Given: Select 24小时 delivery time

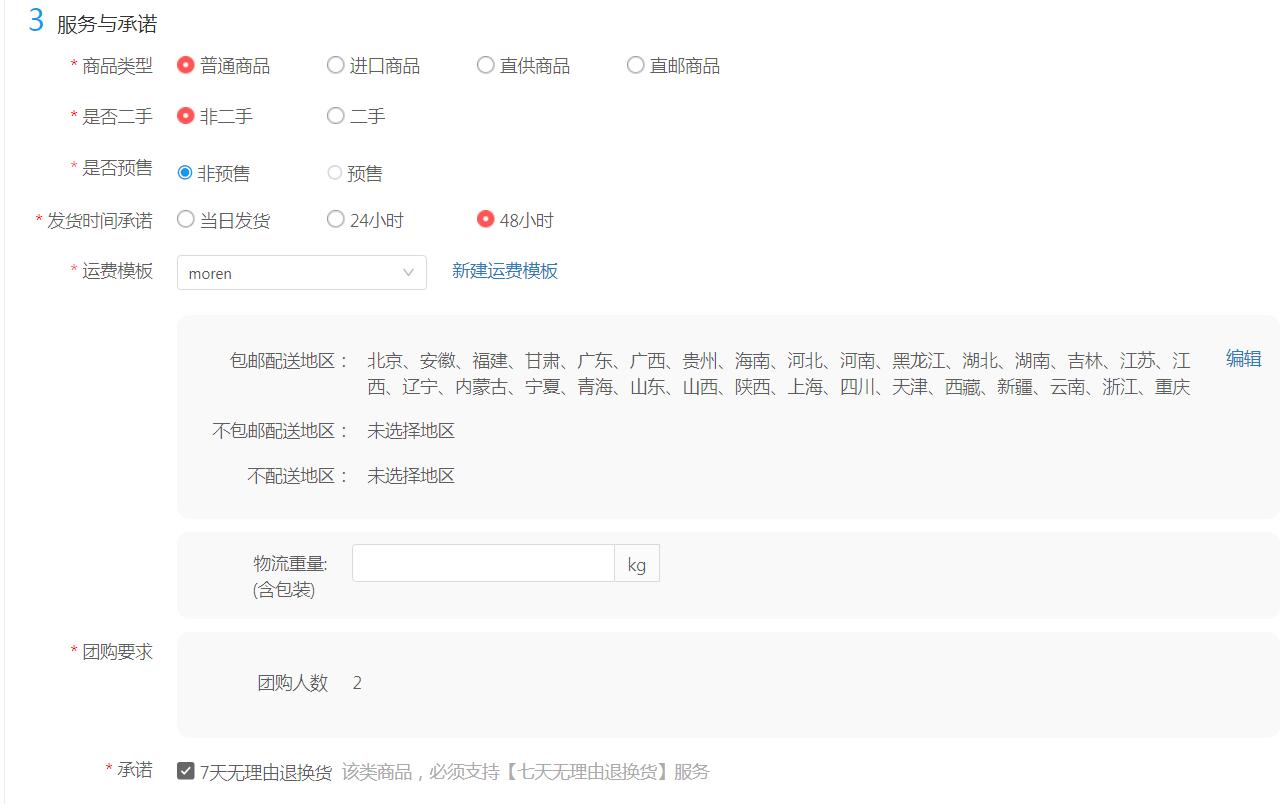Looking at the screenshot, I should [x=335, y=219].
